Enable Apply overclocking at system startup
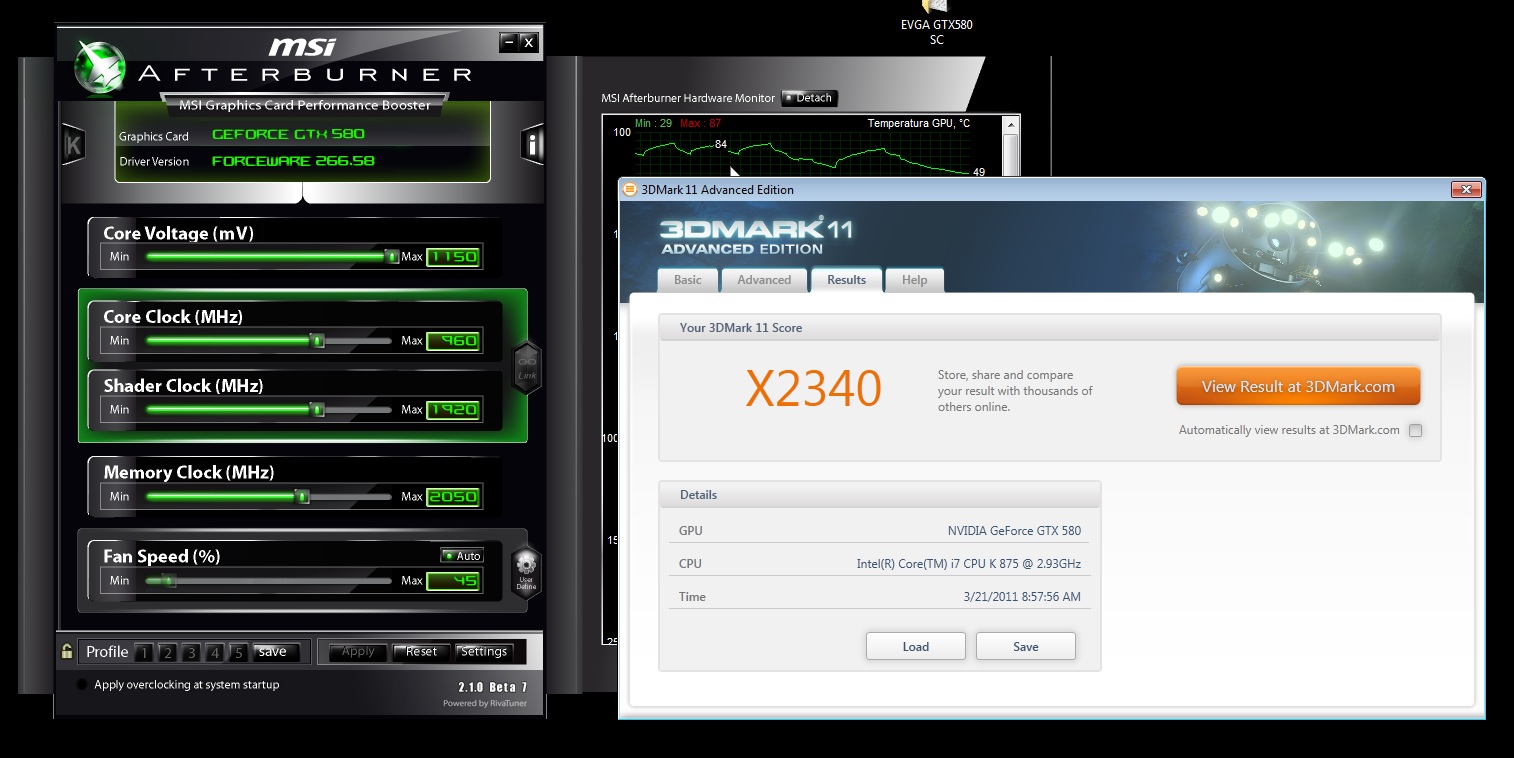Viewport: 1514px width, 758px height. pos(82,685)
